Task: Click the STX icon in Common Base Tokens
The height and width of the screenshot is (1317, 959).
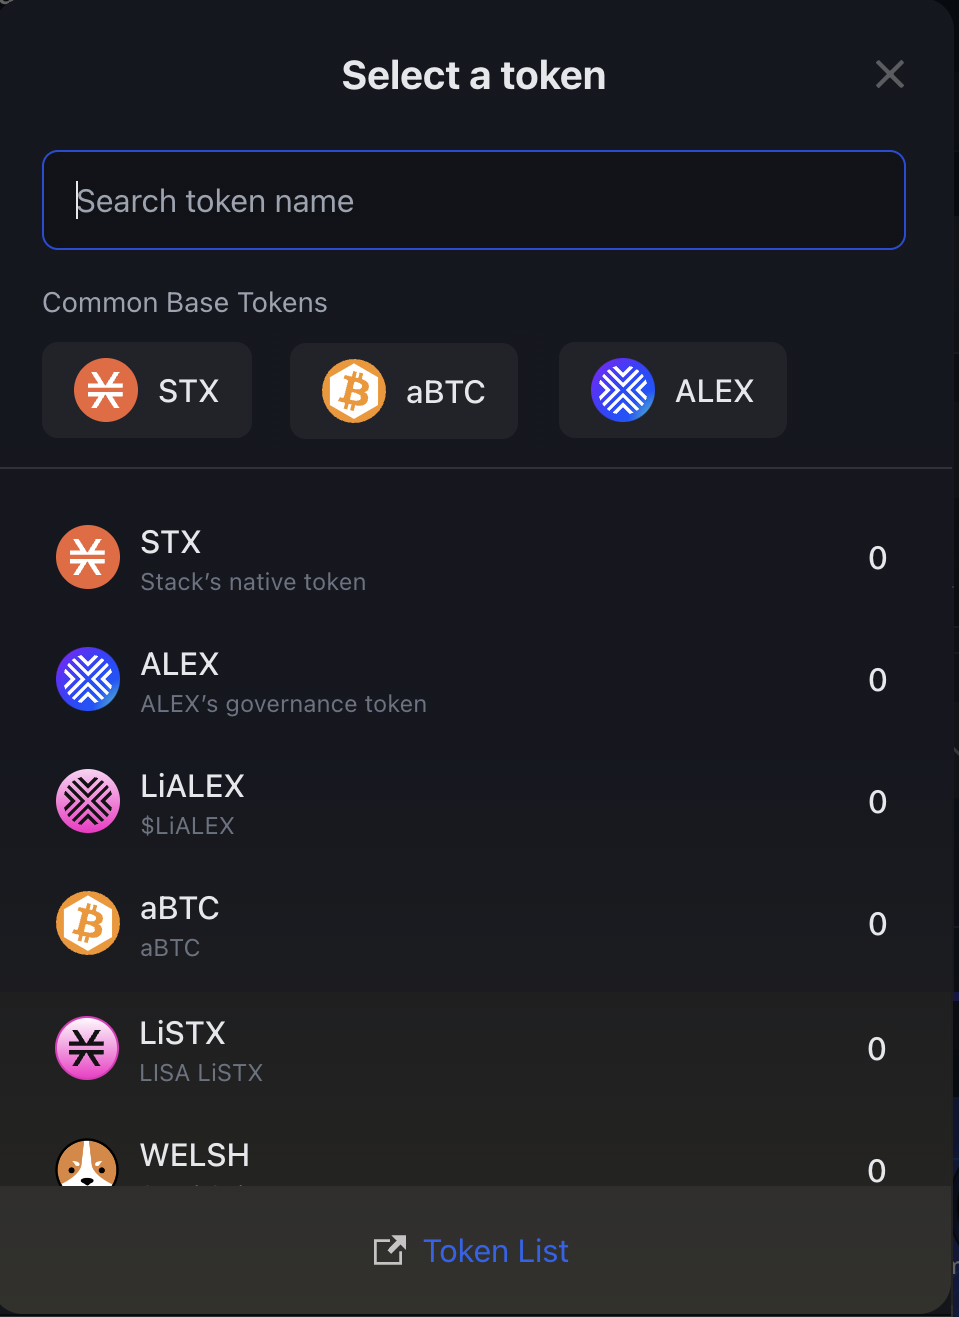Action: click(106, 390)
